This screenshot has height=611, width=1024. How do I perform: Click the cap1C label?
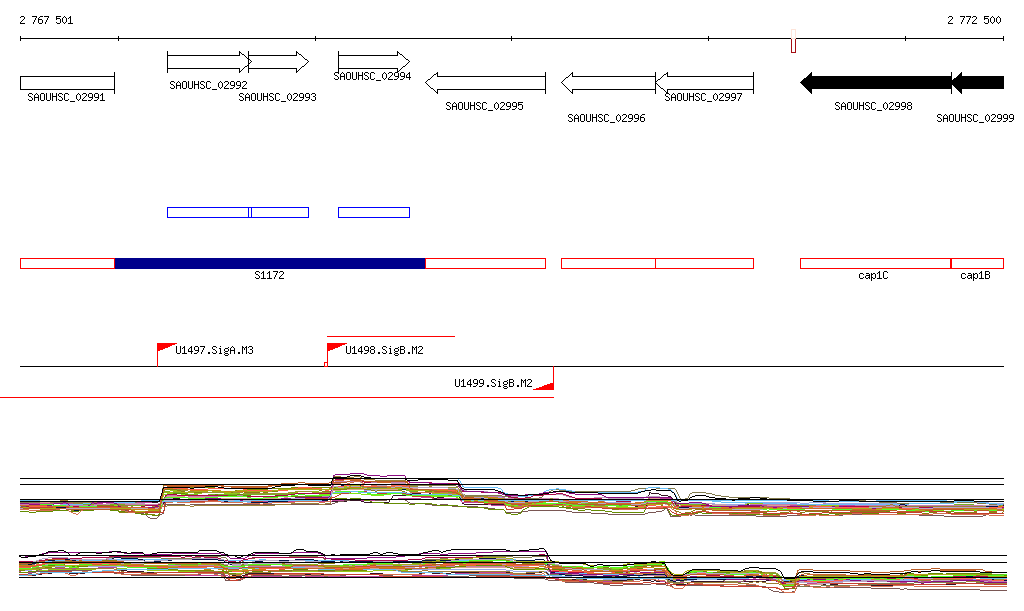[x=873, y=275]
